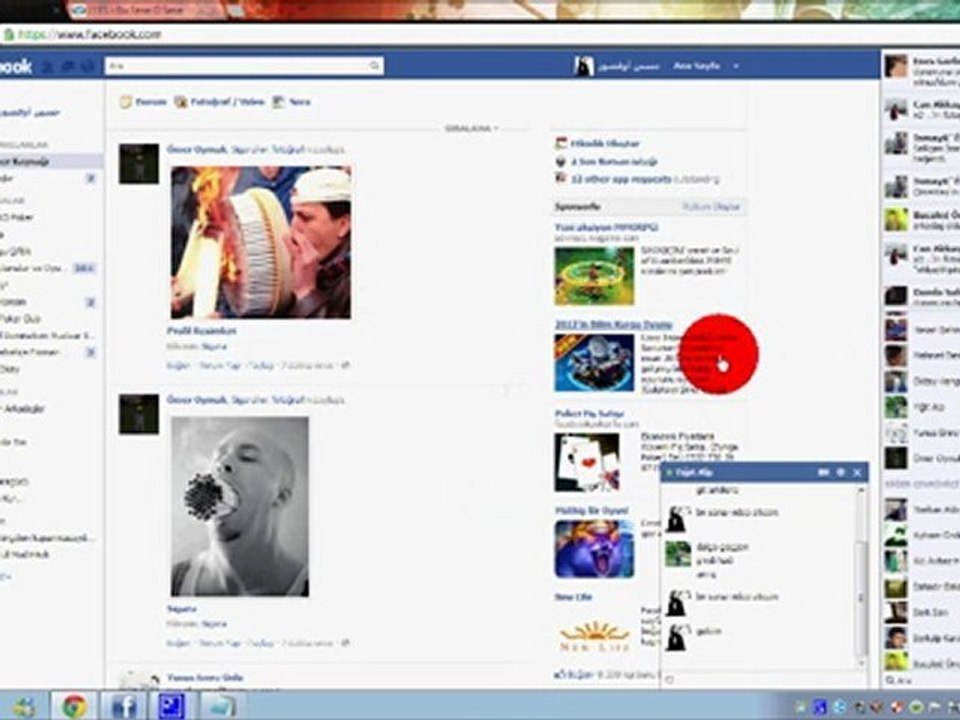Open the Poker Fiş Satışı ad title
This screenshot has width=960, height=720.
589,414
